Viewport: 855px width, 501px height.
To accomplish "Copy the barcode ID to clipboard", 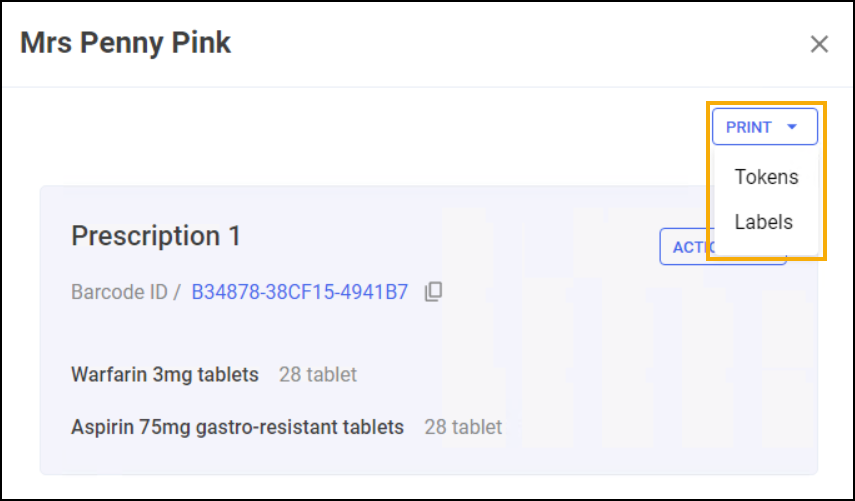I will [x=433, y=292].
